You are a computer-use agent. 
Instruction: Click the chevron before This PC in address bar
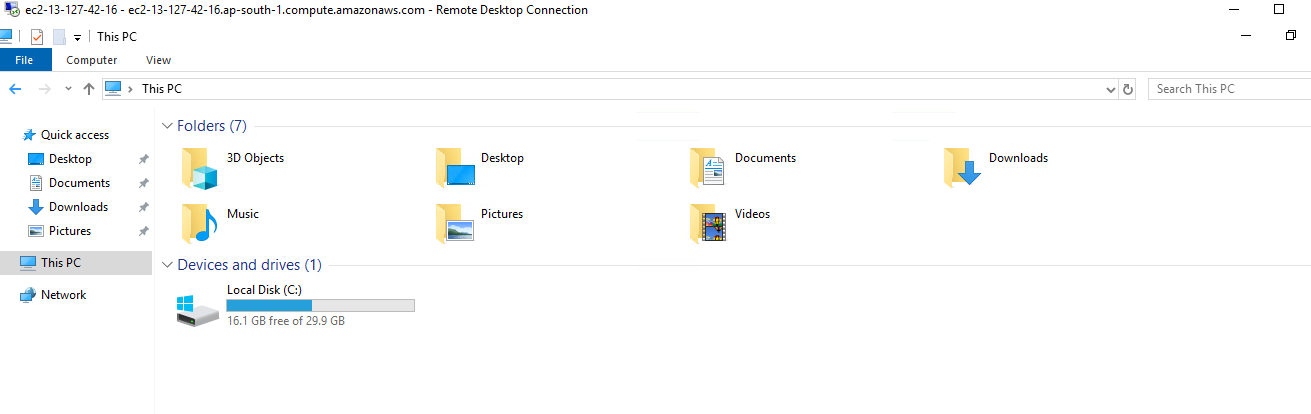[131, 89]
